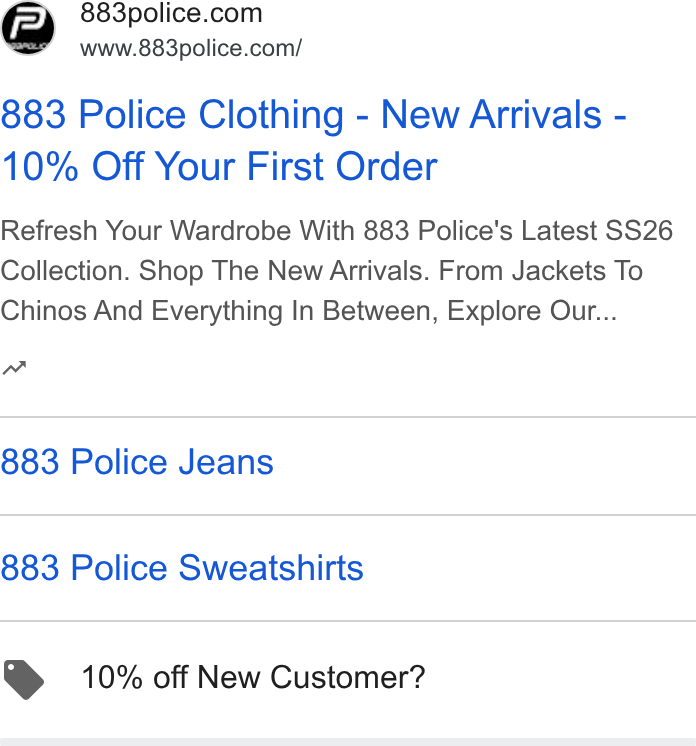Open the 883 Police Jeans sitelink
Viewport: 696px width, 746px height.
point(137,462)
